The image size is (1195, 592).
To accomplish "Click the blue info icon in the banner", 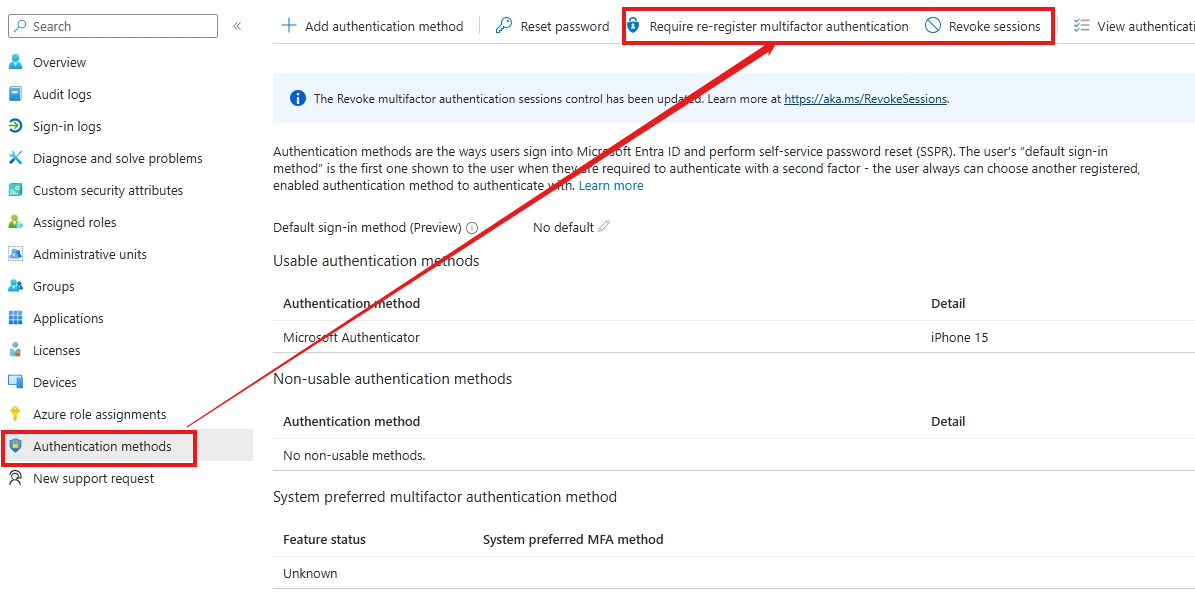I will 298,98.
